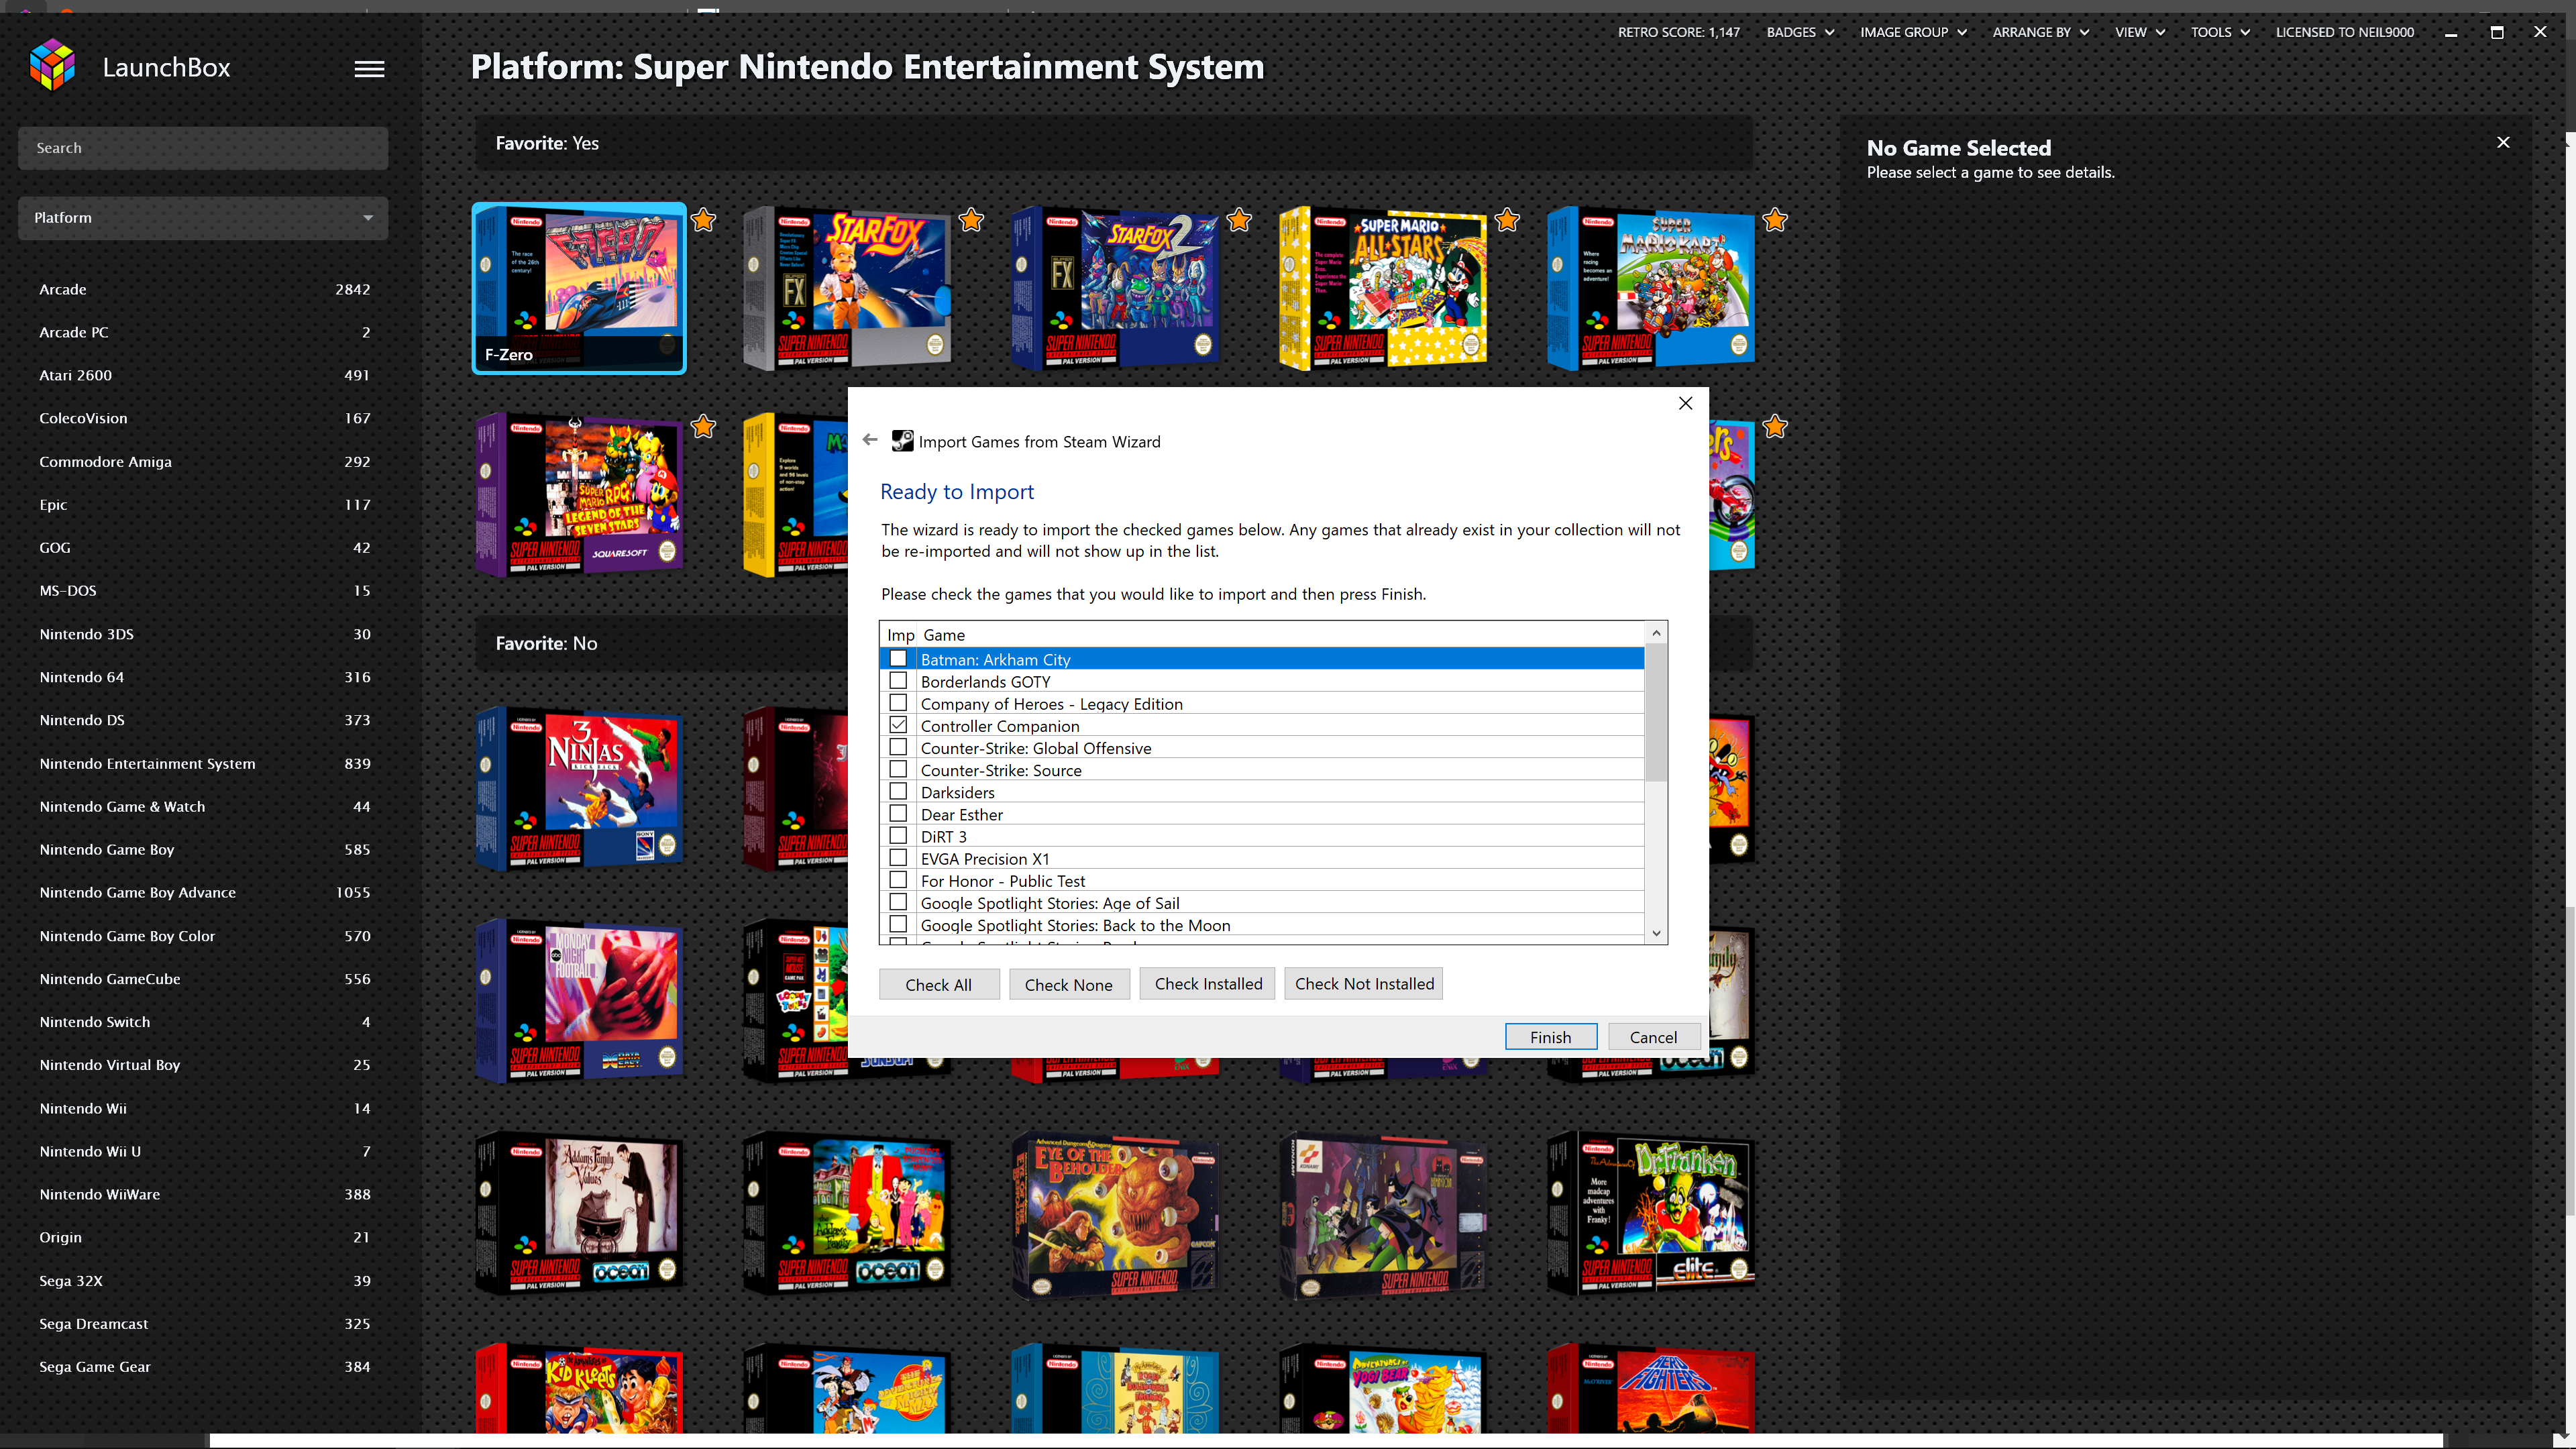2576x1449 pixels.
Task: Open the Platform dropdown in sidebar
Action: [x=203, y=217]
